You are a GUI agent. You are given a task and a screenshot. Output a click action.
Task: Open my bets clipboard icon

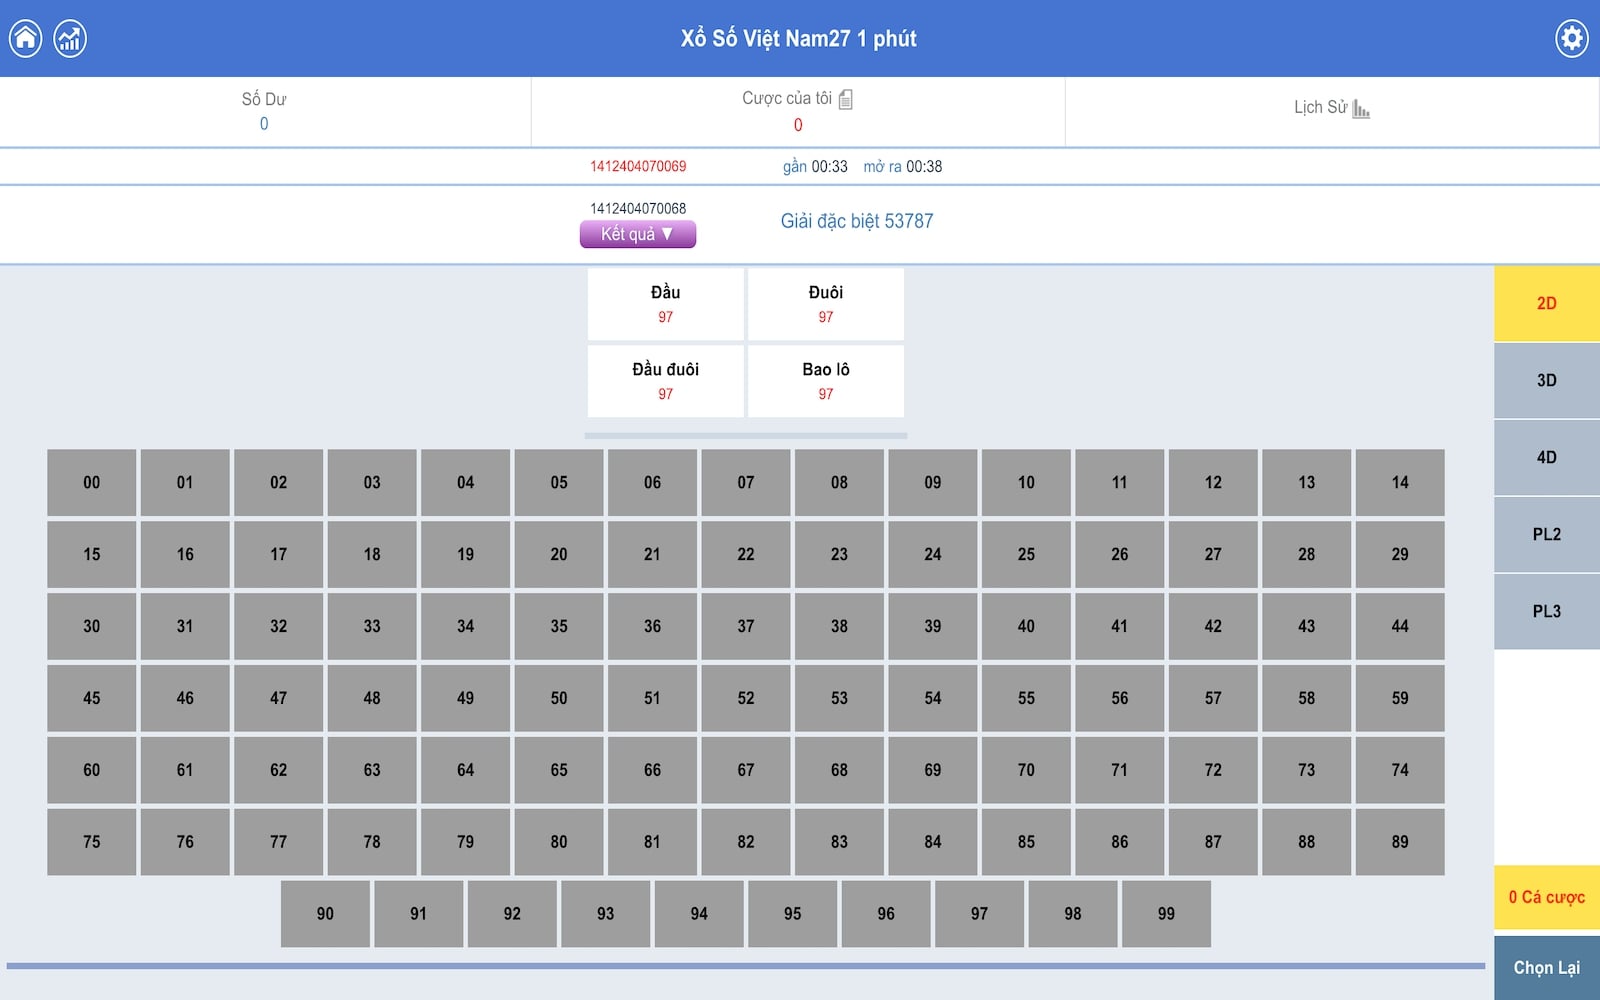[845, 99]
